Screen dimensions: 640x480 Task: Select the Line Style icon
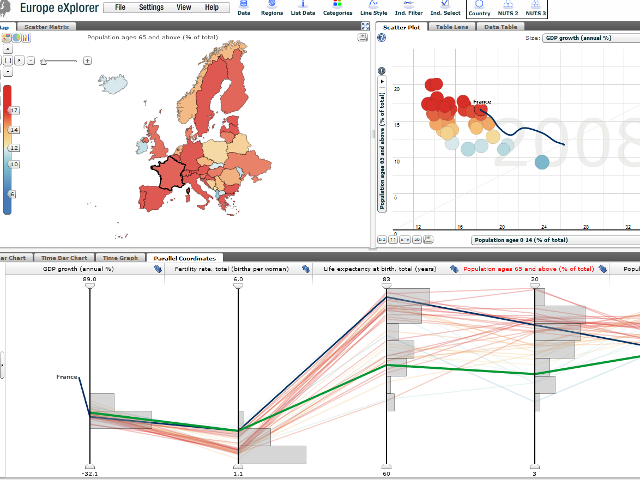[374, 8]
